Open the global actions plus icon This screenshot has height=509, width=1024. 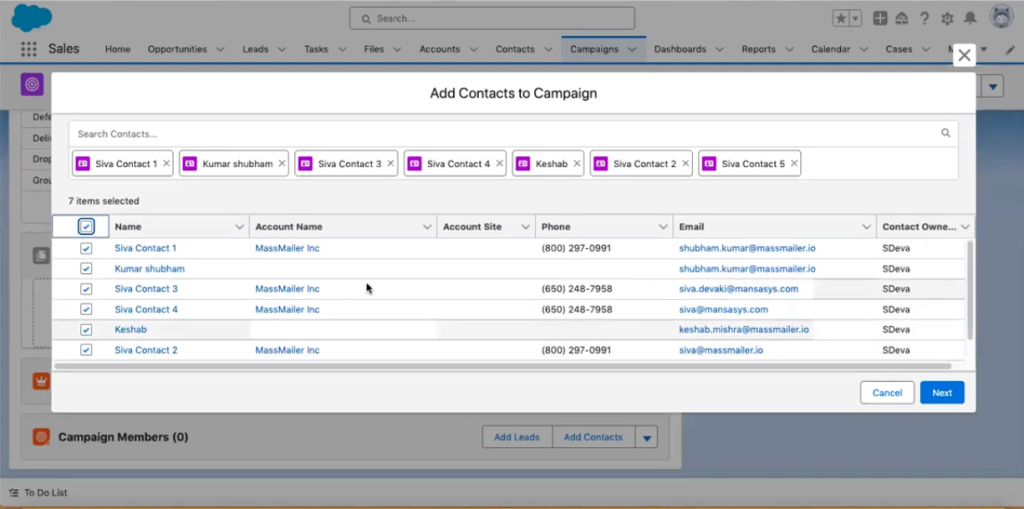click(880, 18)
